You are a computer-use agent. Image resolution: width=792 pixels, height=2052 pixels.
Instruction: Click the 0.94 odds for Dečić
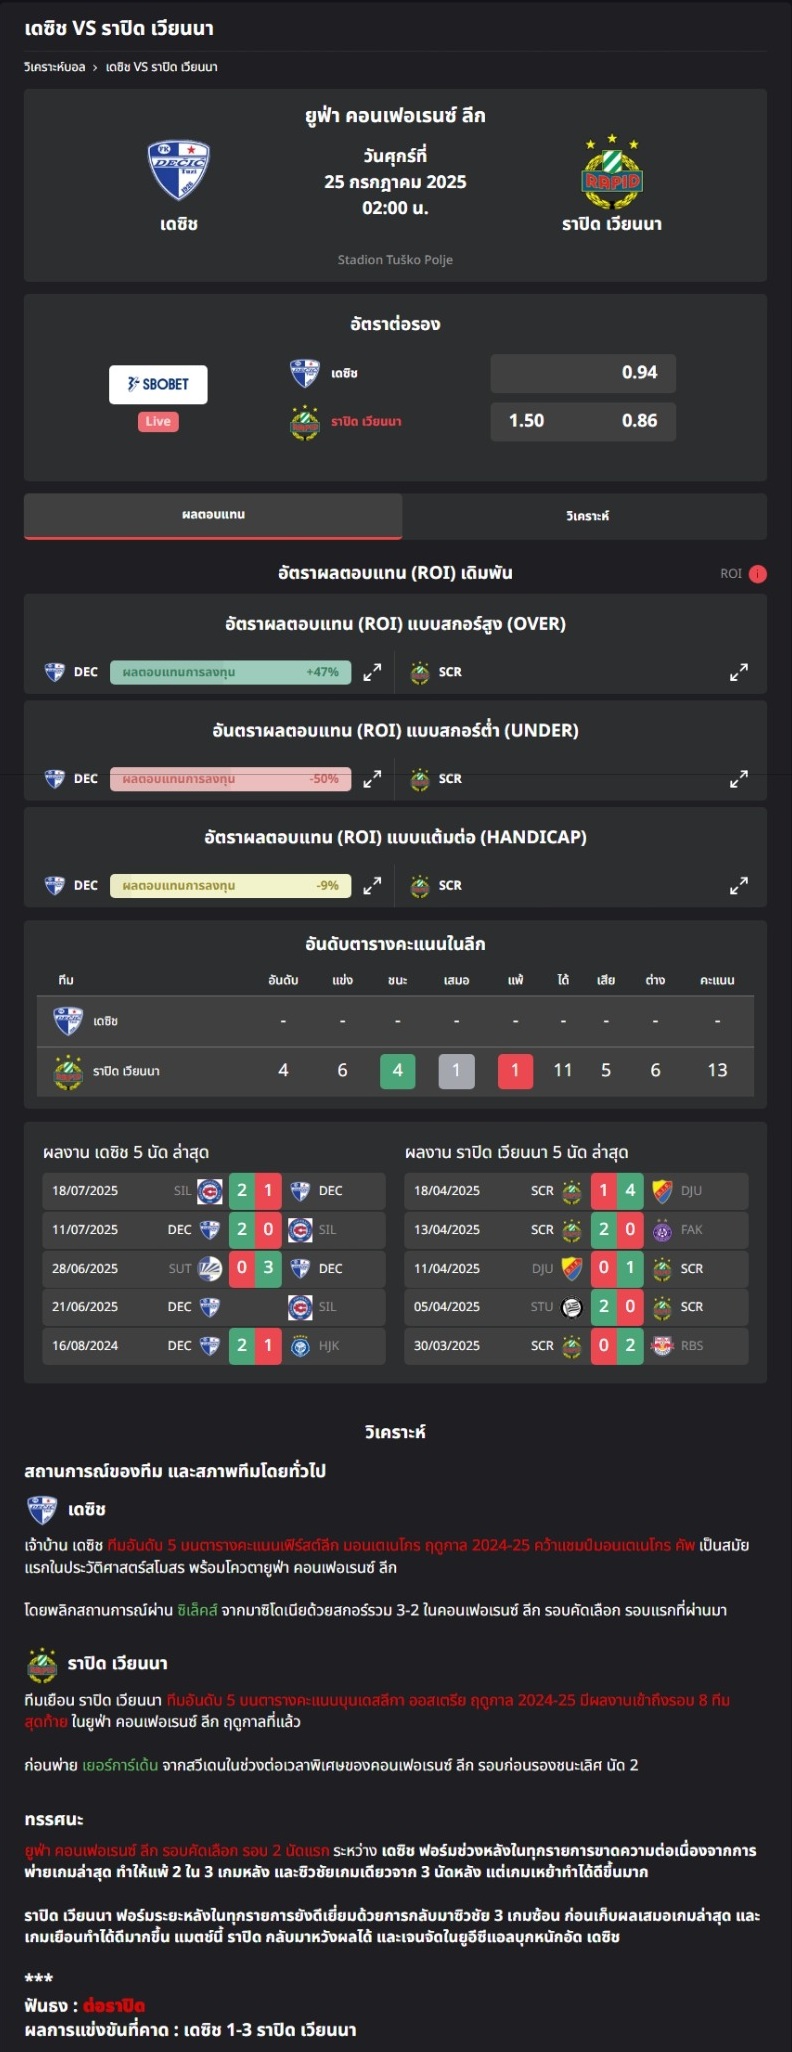pos(583,373)
